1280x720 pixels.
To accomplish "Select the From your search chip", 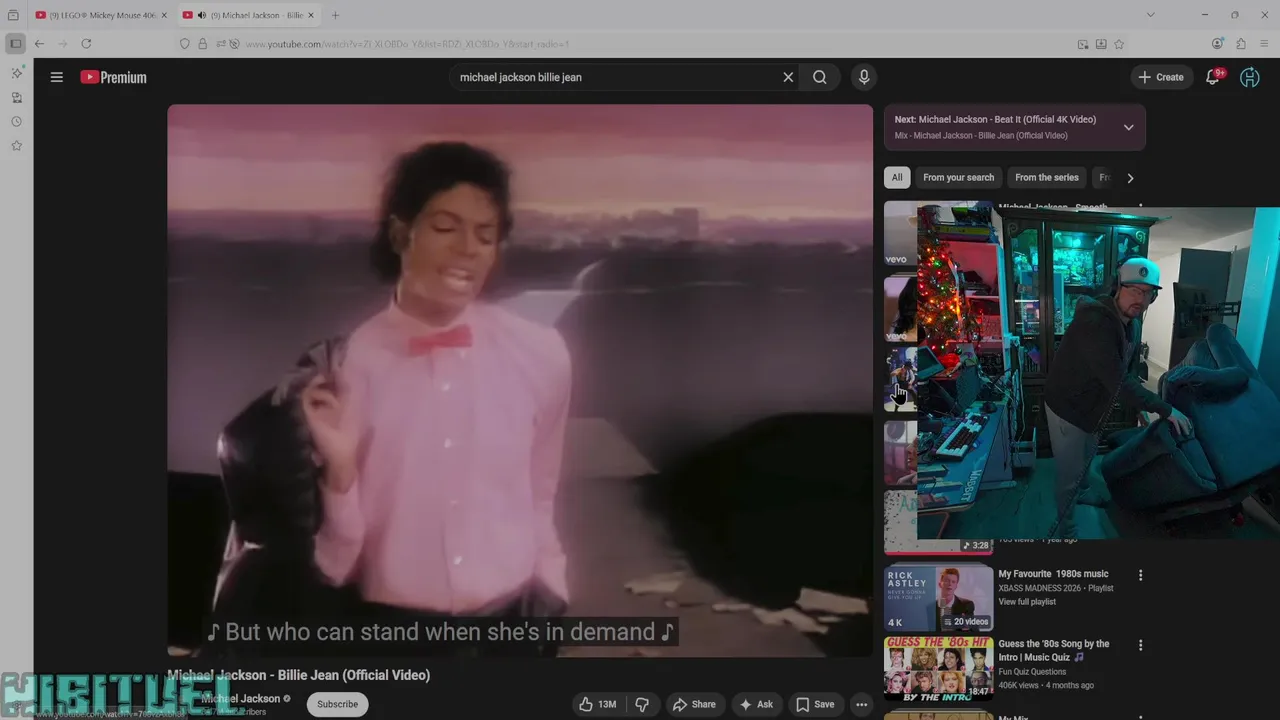I will coord(958,178).
